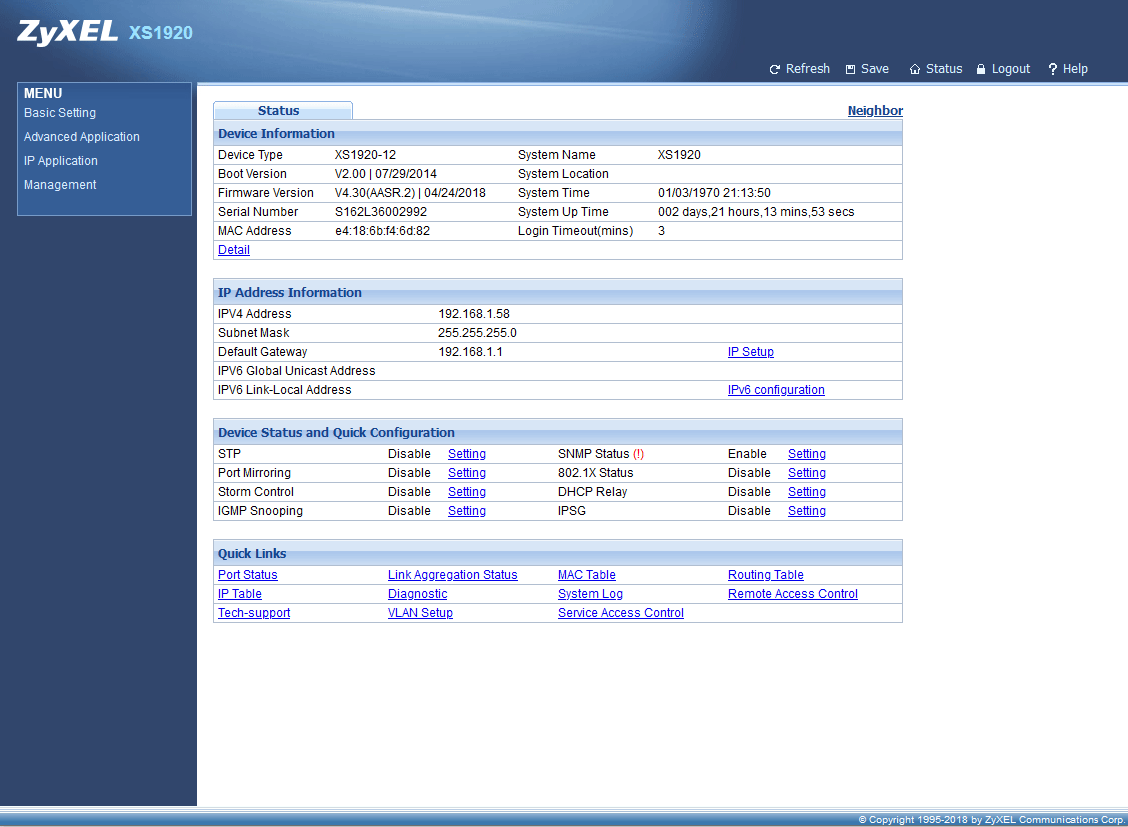Select the System Up Time value

(755, 212)
